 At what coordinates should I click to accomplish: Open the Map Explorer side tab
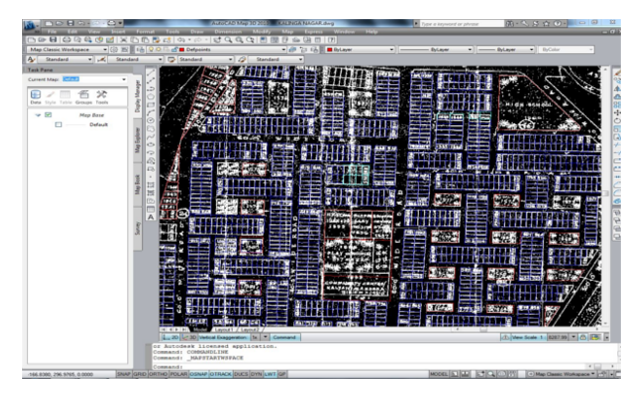click(138, 141)
